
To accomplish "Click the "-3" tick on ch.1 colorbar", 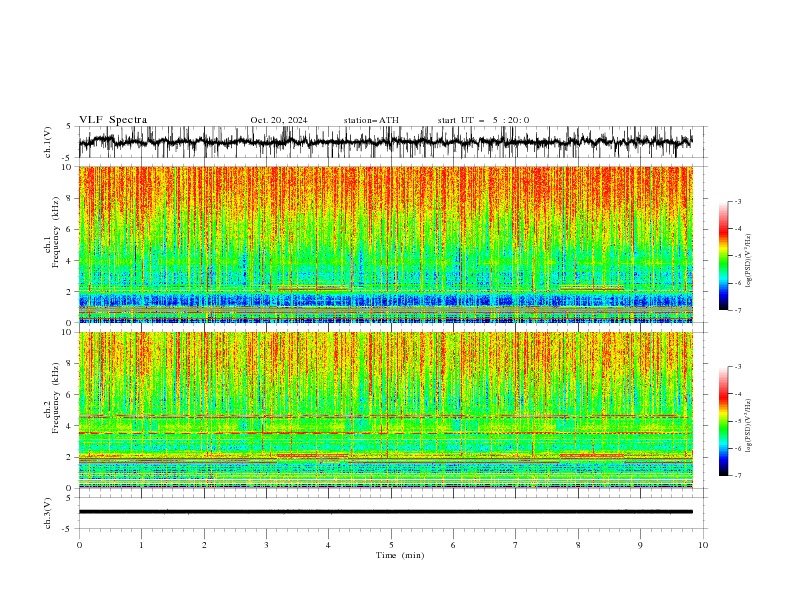I will (x=737, y=201).
